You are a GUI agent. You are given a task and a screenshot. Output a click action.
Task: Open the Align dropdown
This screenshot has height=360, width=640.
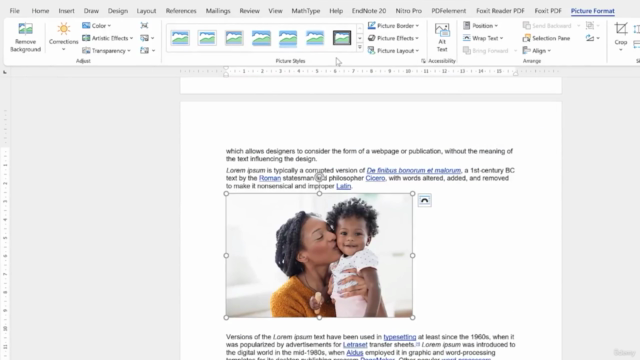point(537,51)
